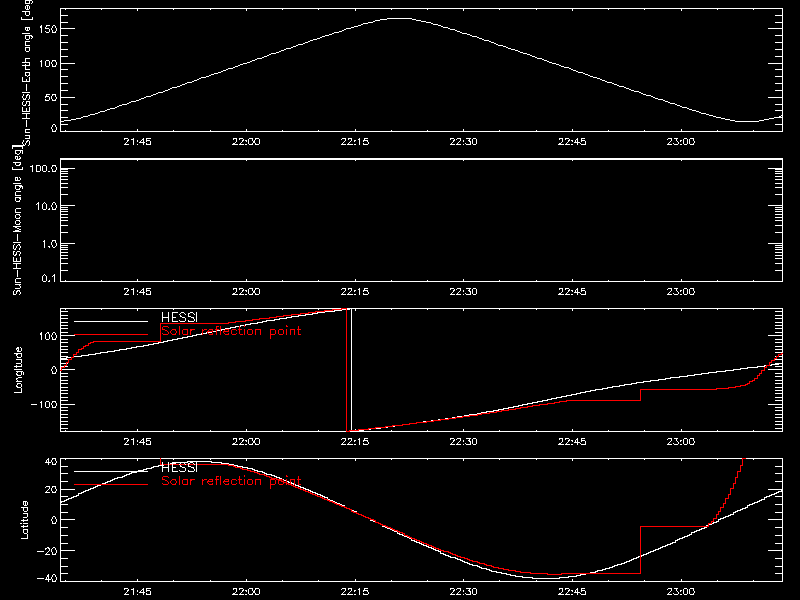This screenshot has height=600, width=800.
Task: Click the red legend line in Latitude plot
Action: click(x=111, y=485)
